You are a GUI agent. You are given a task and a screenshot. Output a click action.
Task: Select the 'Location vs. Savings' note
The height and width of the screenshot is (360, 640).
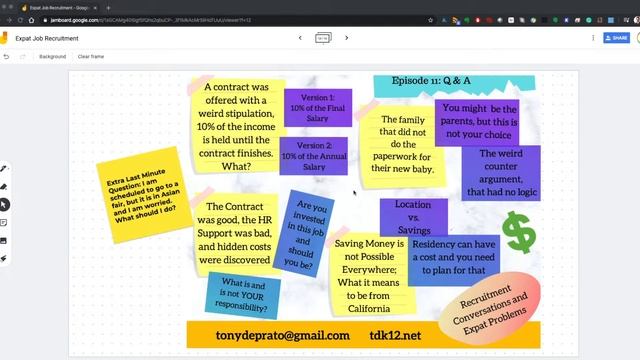414,217
